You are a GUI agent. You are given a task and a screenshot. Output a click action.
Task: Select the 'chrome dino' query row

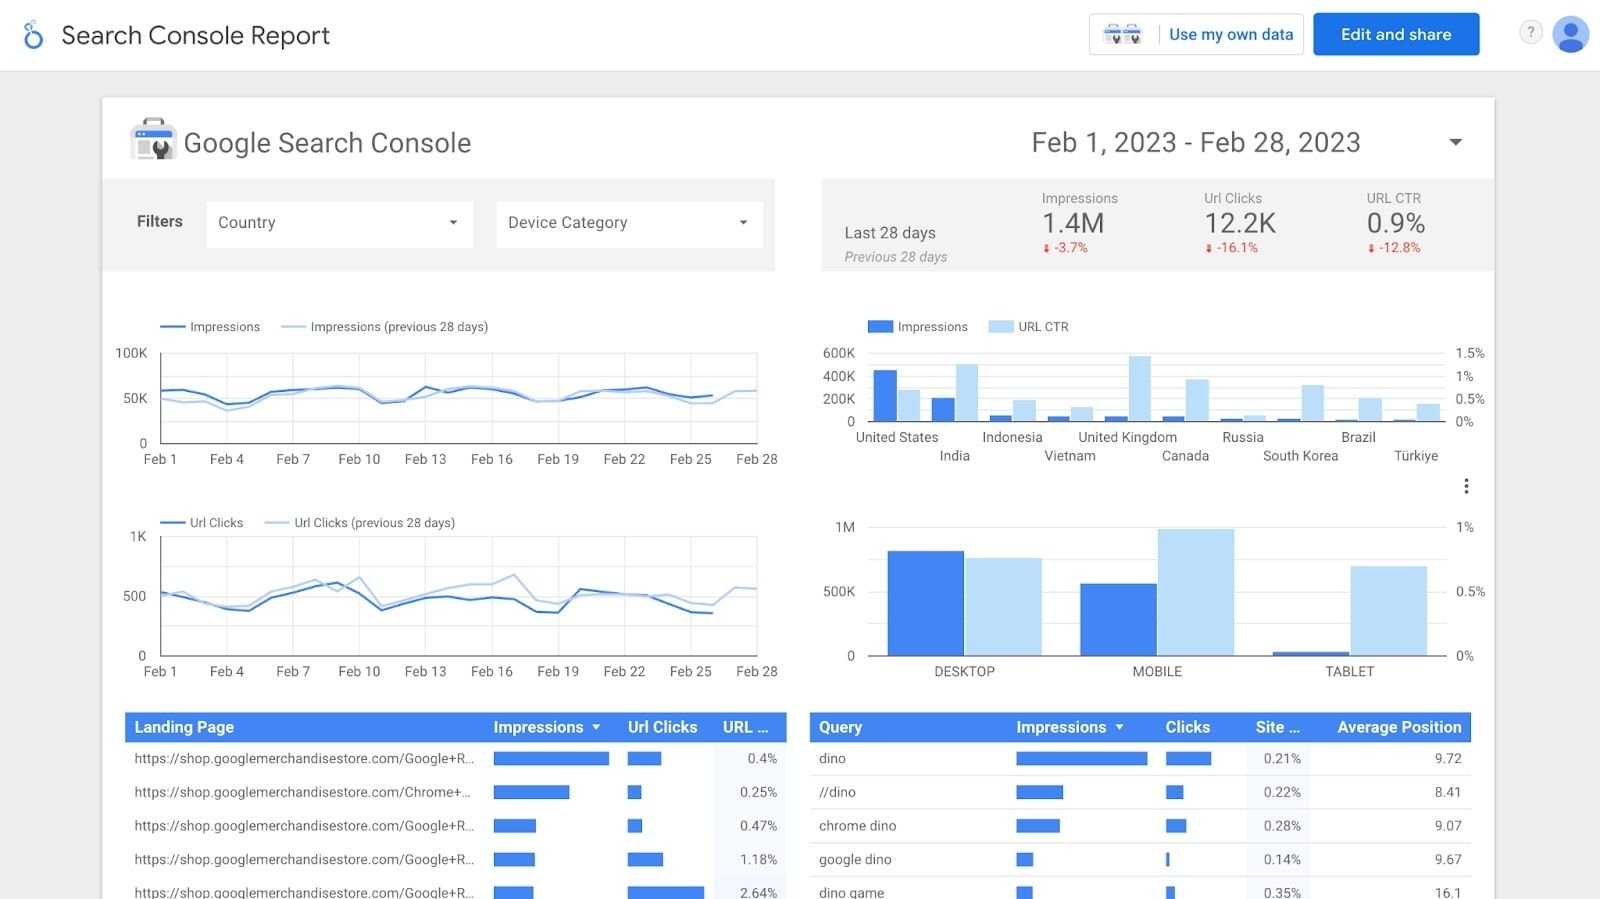(x=1140, y=826)
